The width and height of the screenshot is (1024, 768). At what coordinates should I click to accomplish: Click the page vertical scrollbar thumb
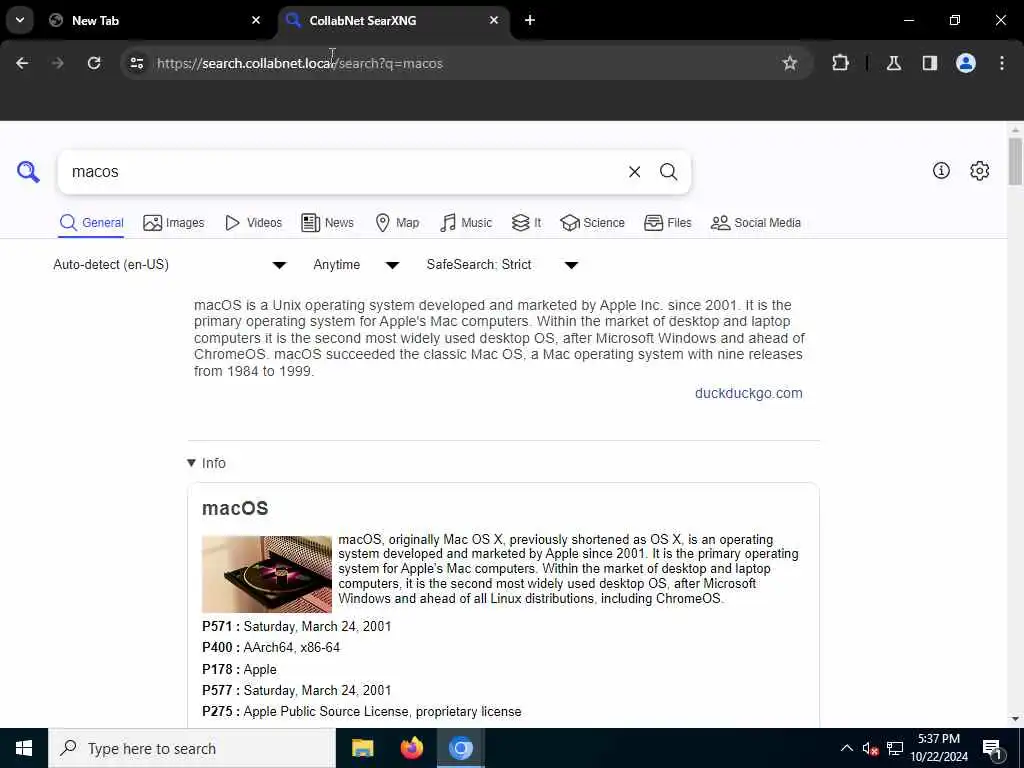[x=1015, y=161]
